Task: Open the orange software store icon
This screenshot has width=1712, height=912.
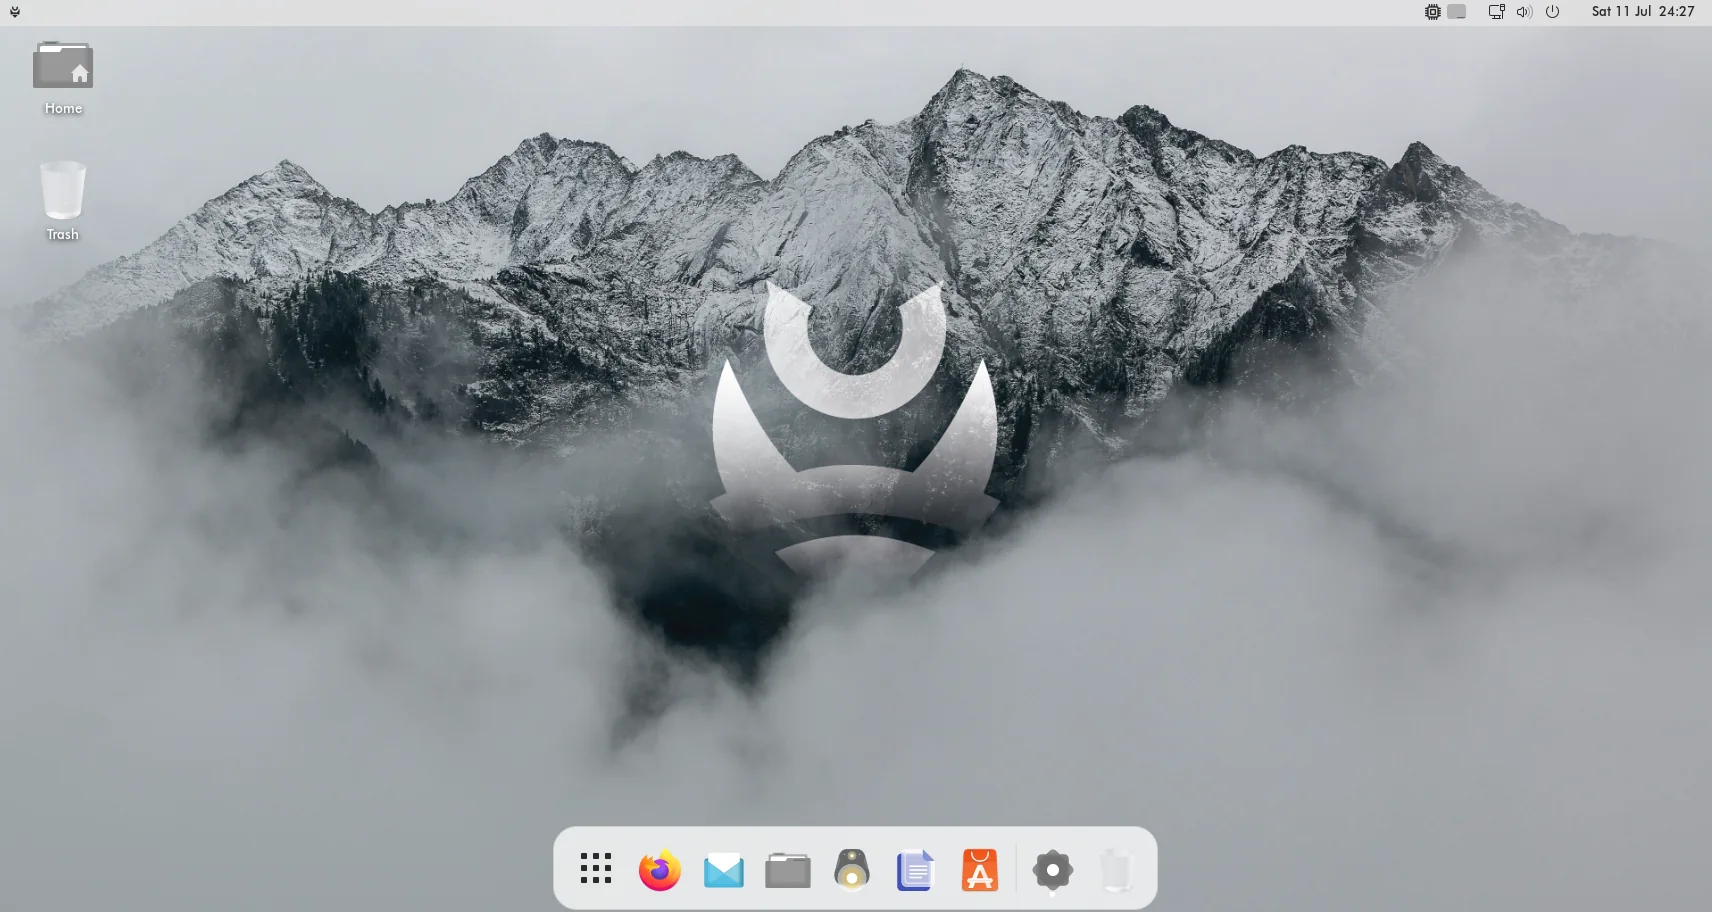Action: [980, 870]
